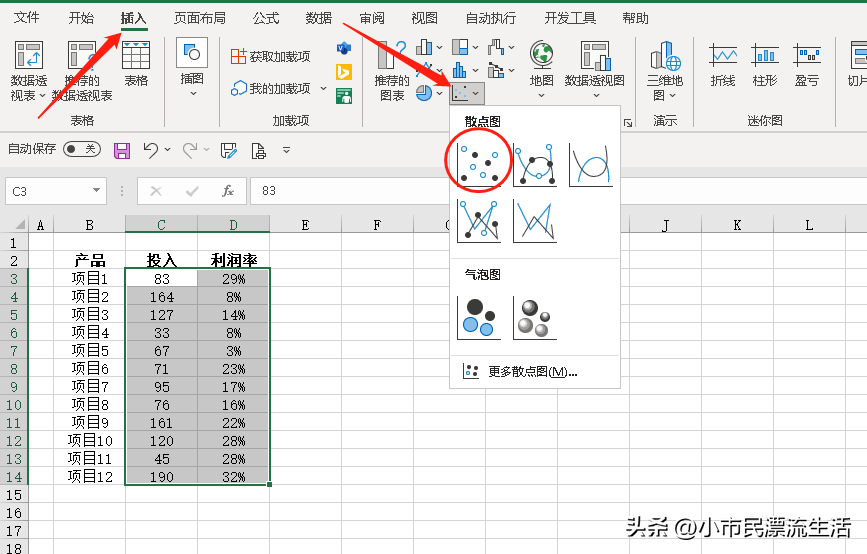Switch to the 数据 tab
The height and width of the screenshot is (554, 867).
319,18
